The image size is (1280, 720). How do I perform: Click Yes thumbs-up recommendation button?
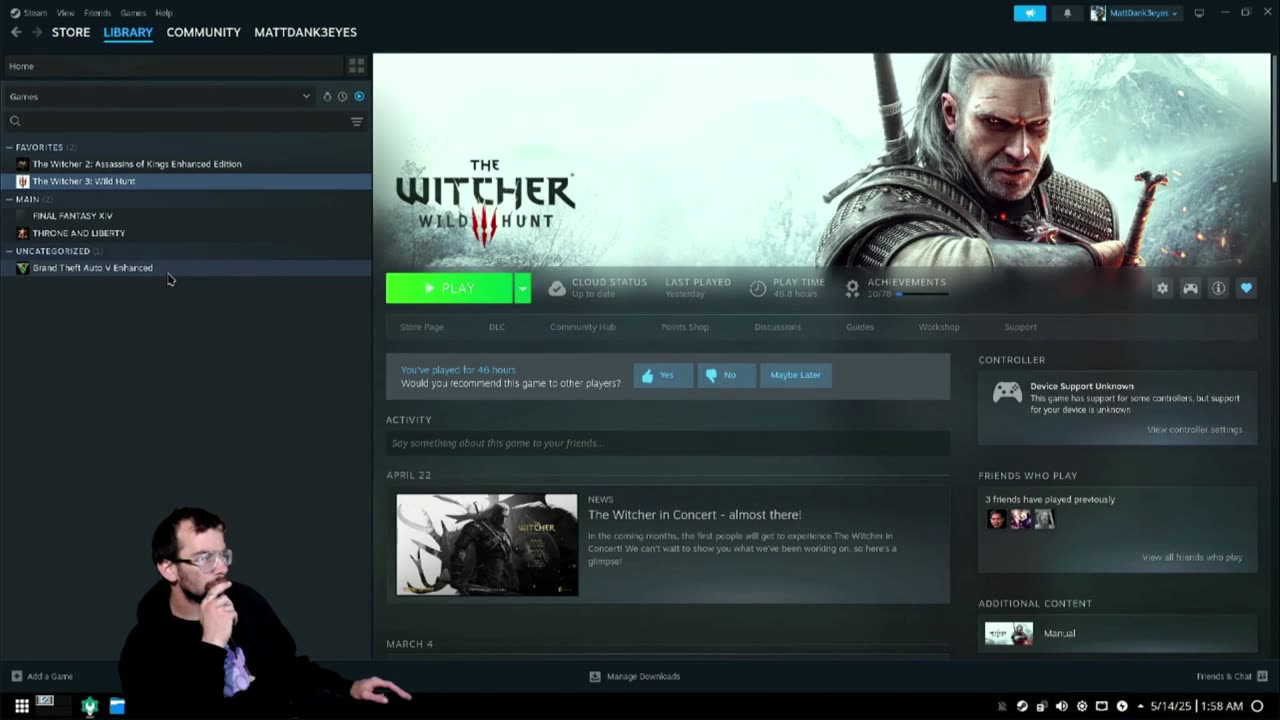pyautogui.click(x=663, y=375)
